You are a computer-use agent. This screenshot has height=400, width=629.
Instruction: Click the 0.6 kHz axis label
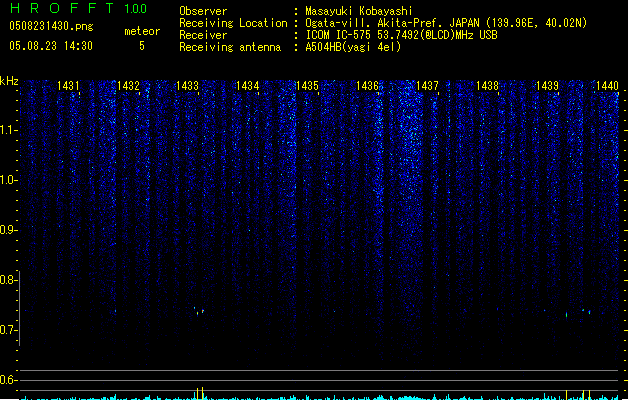click(8, 380)
